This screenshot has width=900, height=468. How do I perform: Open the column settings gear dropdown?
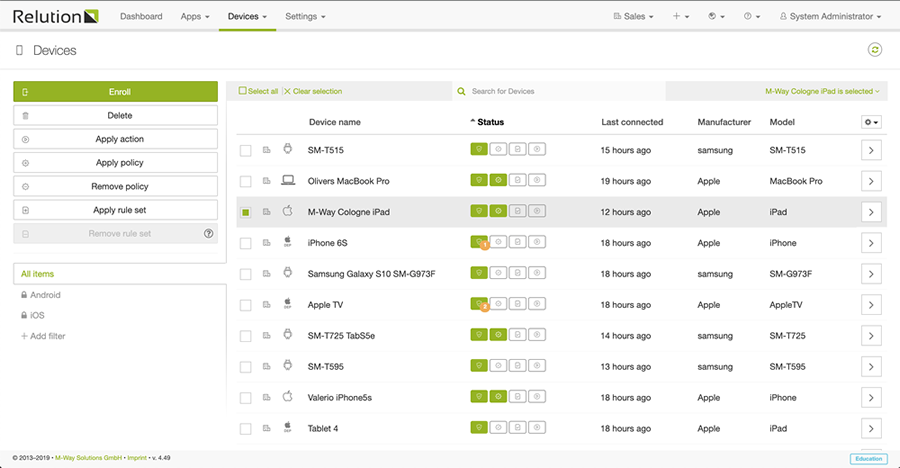(x=871, y=122)
